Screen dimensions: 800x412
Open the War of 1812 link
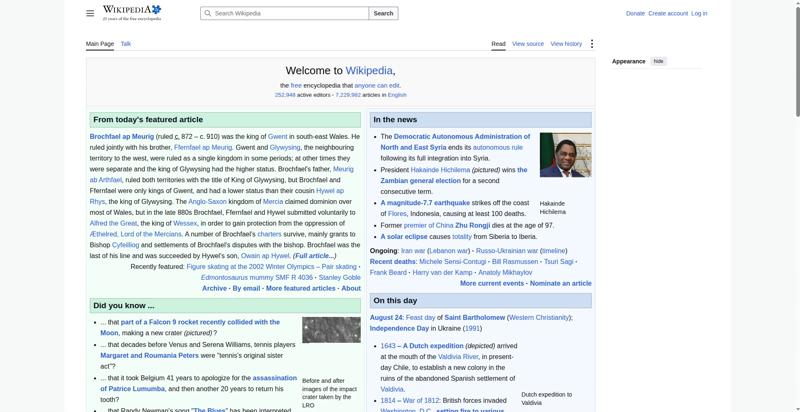point(423,401)
